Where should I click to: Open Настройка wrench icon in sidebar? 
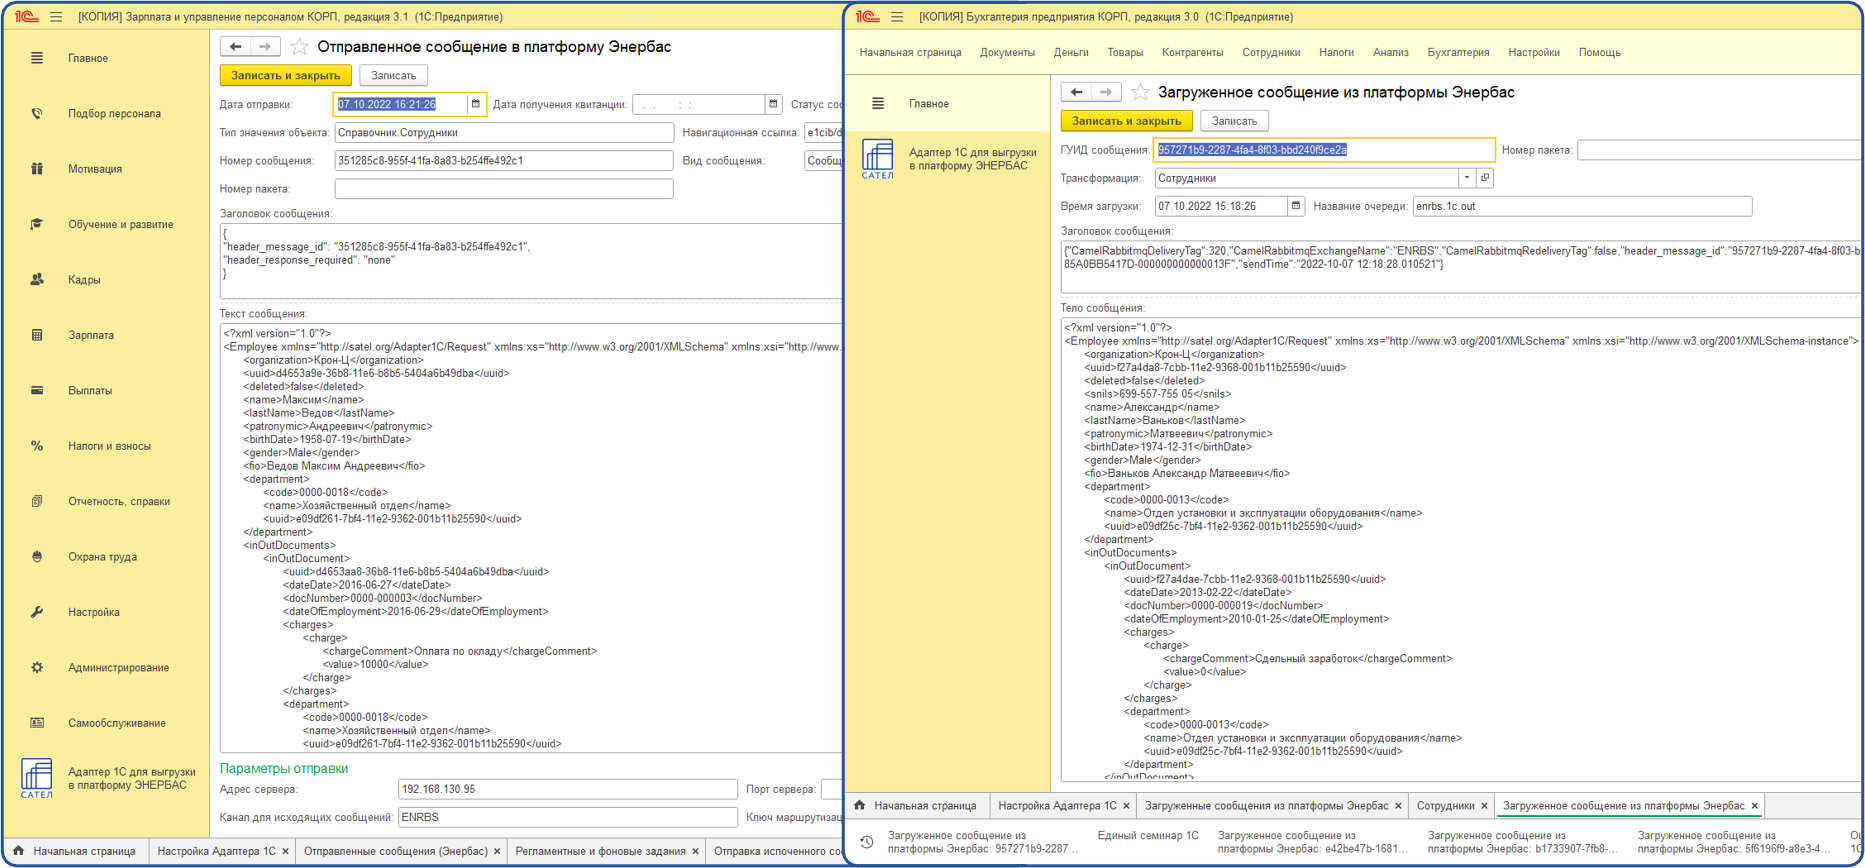click(37, 612)
